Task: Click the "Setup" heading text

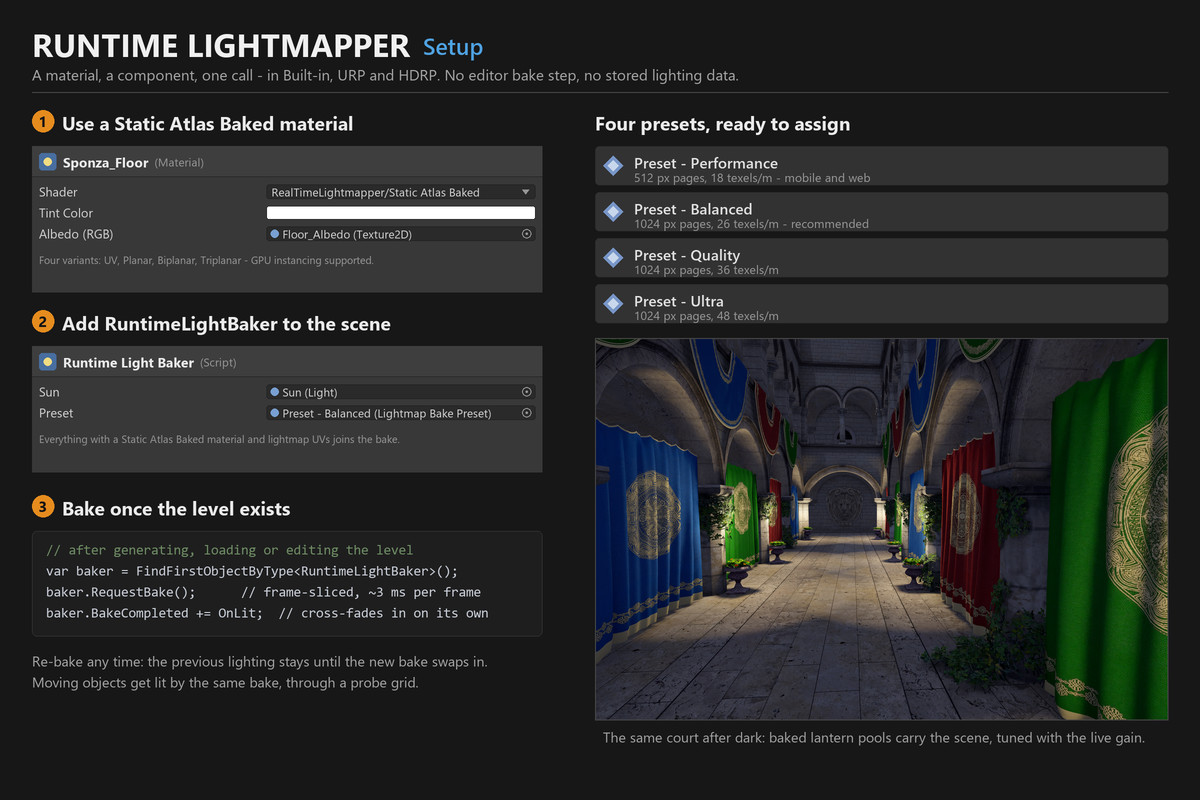Action: tap(453, 48)
